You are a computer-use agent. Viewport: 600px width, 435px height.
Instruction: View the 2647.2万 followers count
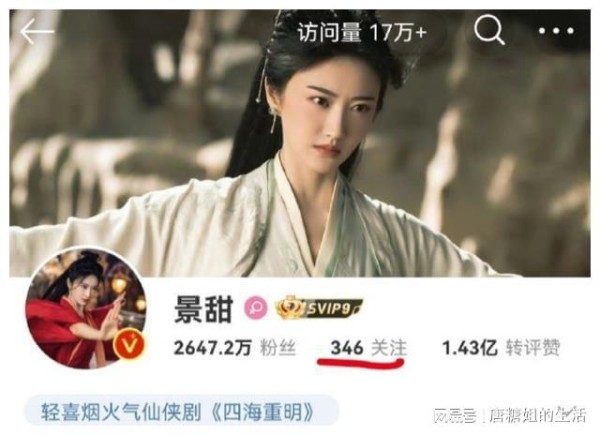point(212,348)
